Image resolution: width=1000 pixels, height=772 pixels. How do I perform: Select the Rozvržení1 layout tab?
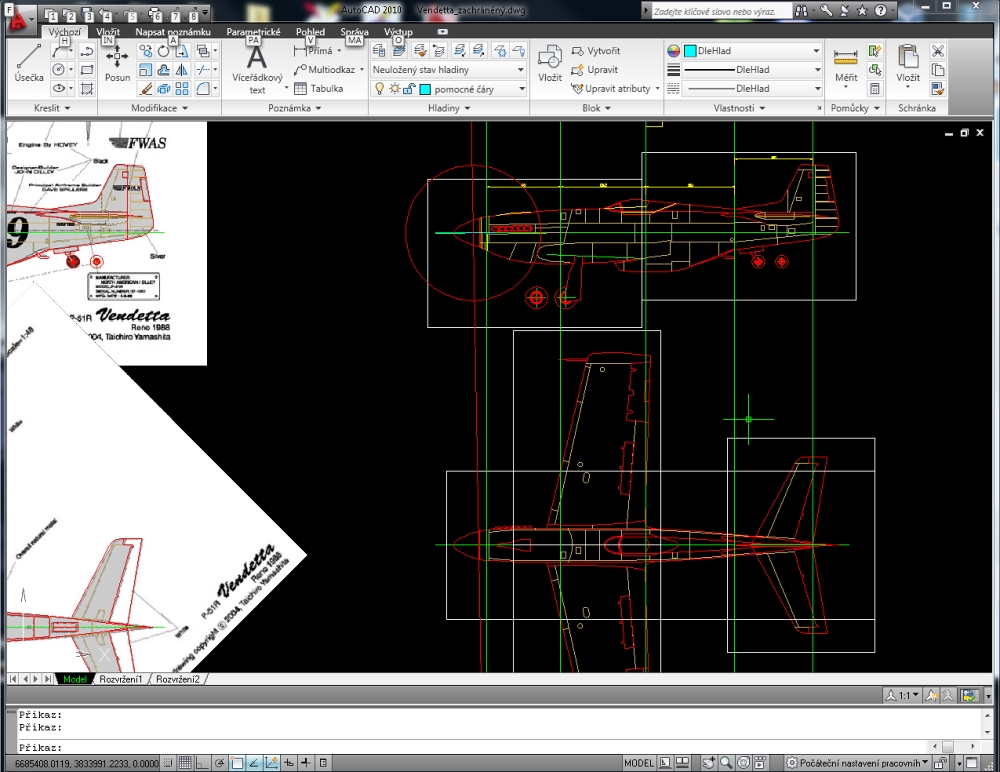coord(121,679)
